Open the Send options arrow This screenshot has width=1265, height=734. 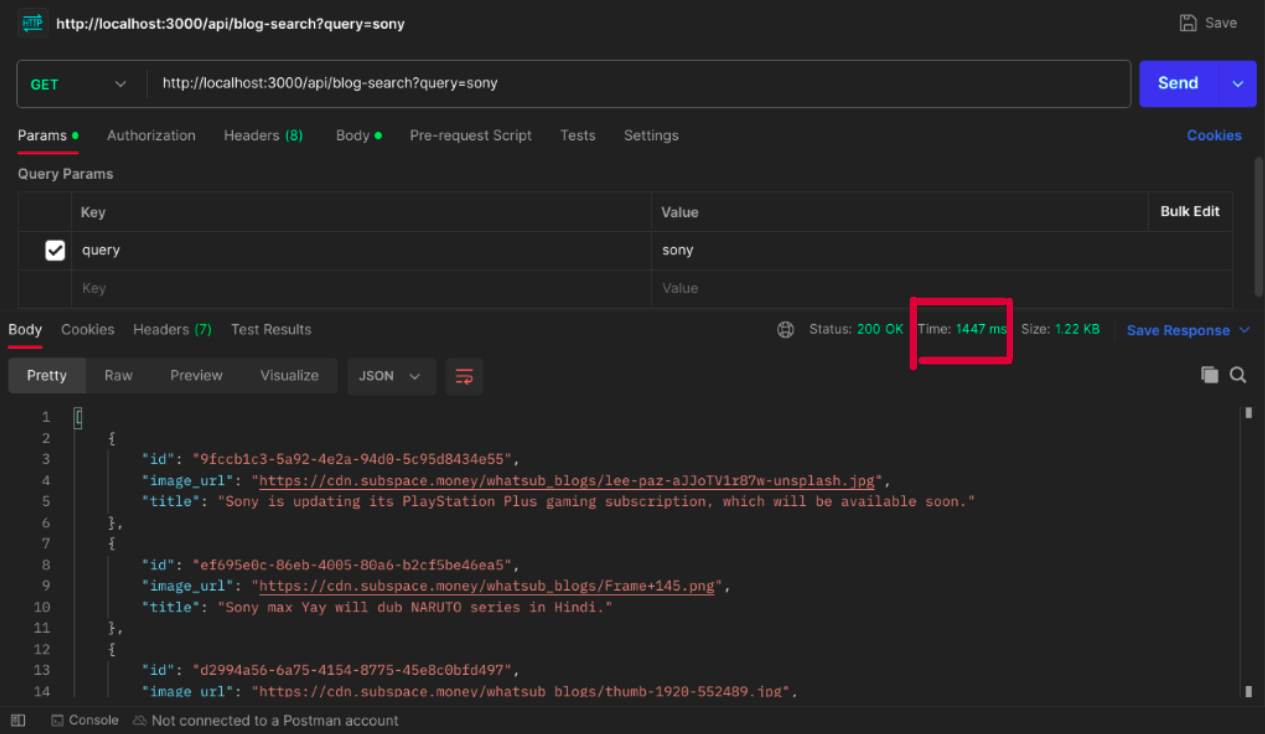[1237, 84]
